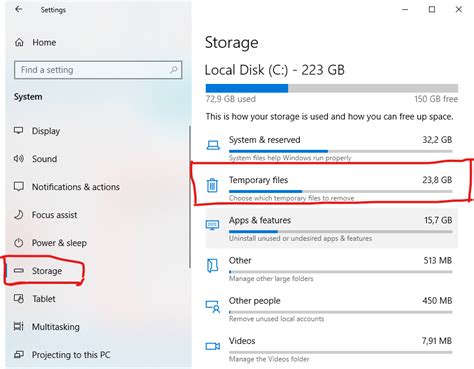The width and height of the screenshot is (474, 369).
Task: Click the Local Disk usage bar
Action: (332, 88)
